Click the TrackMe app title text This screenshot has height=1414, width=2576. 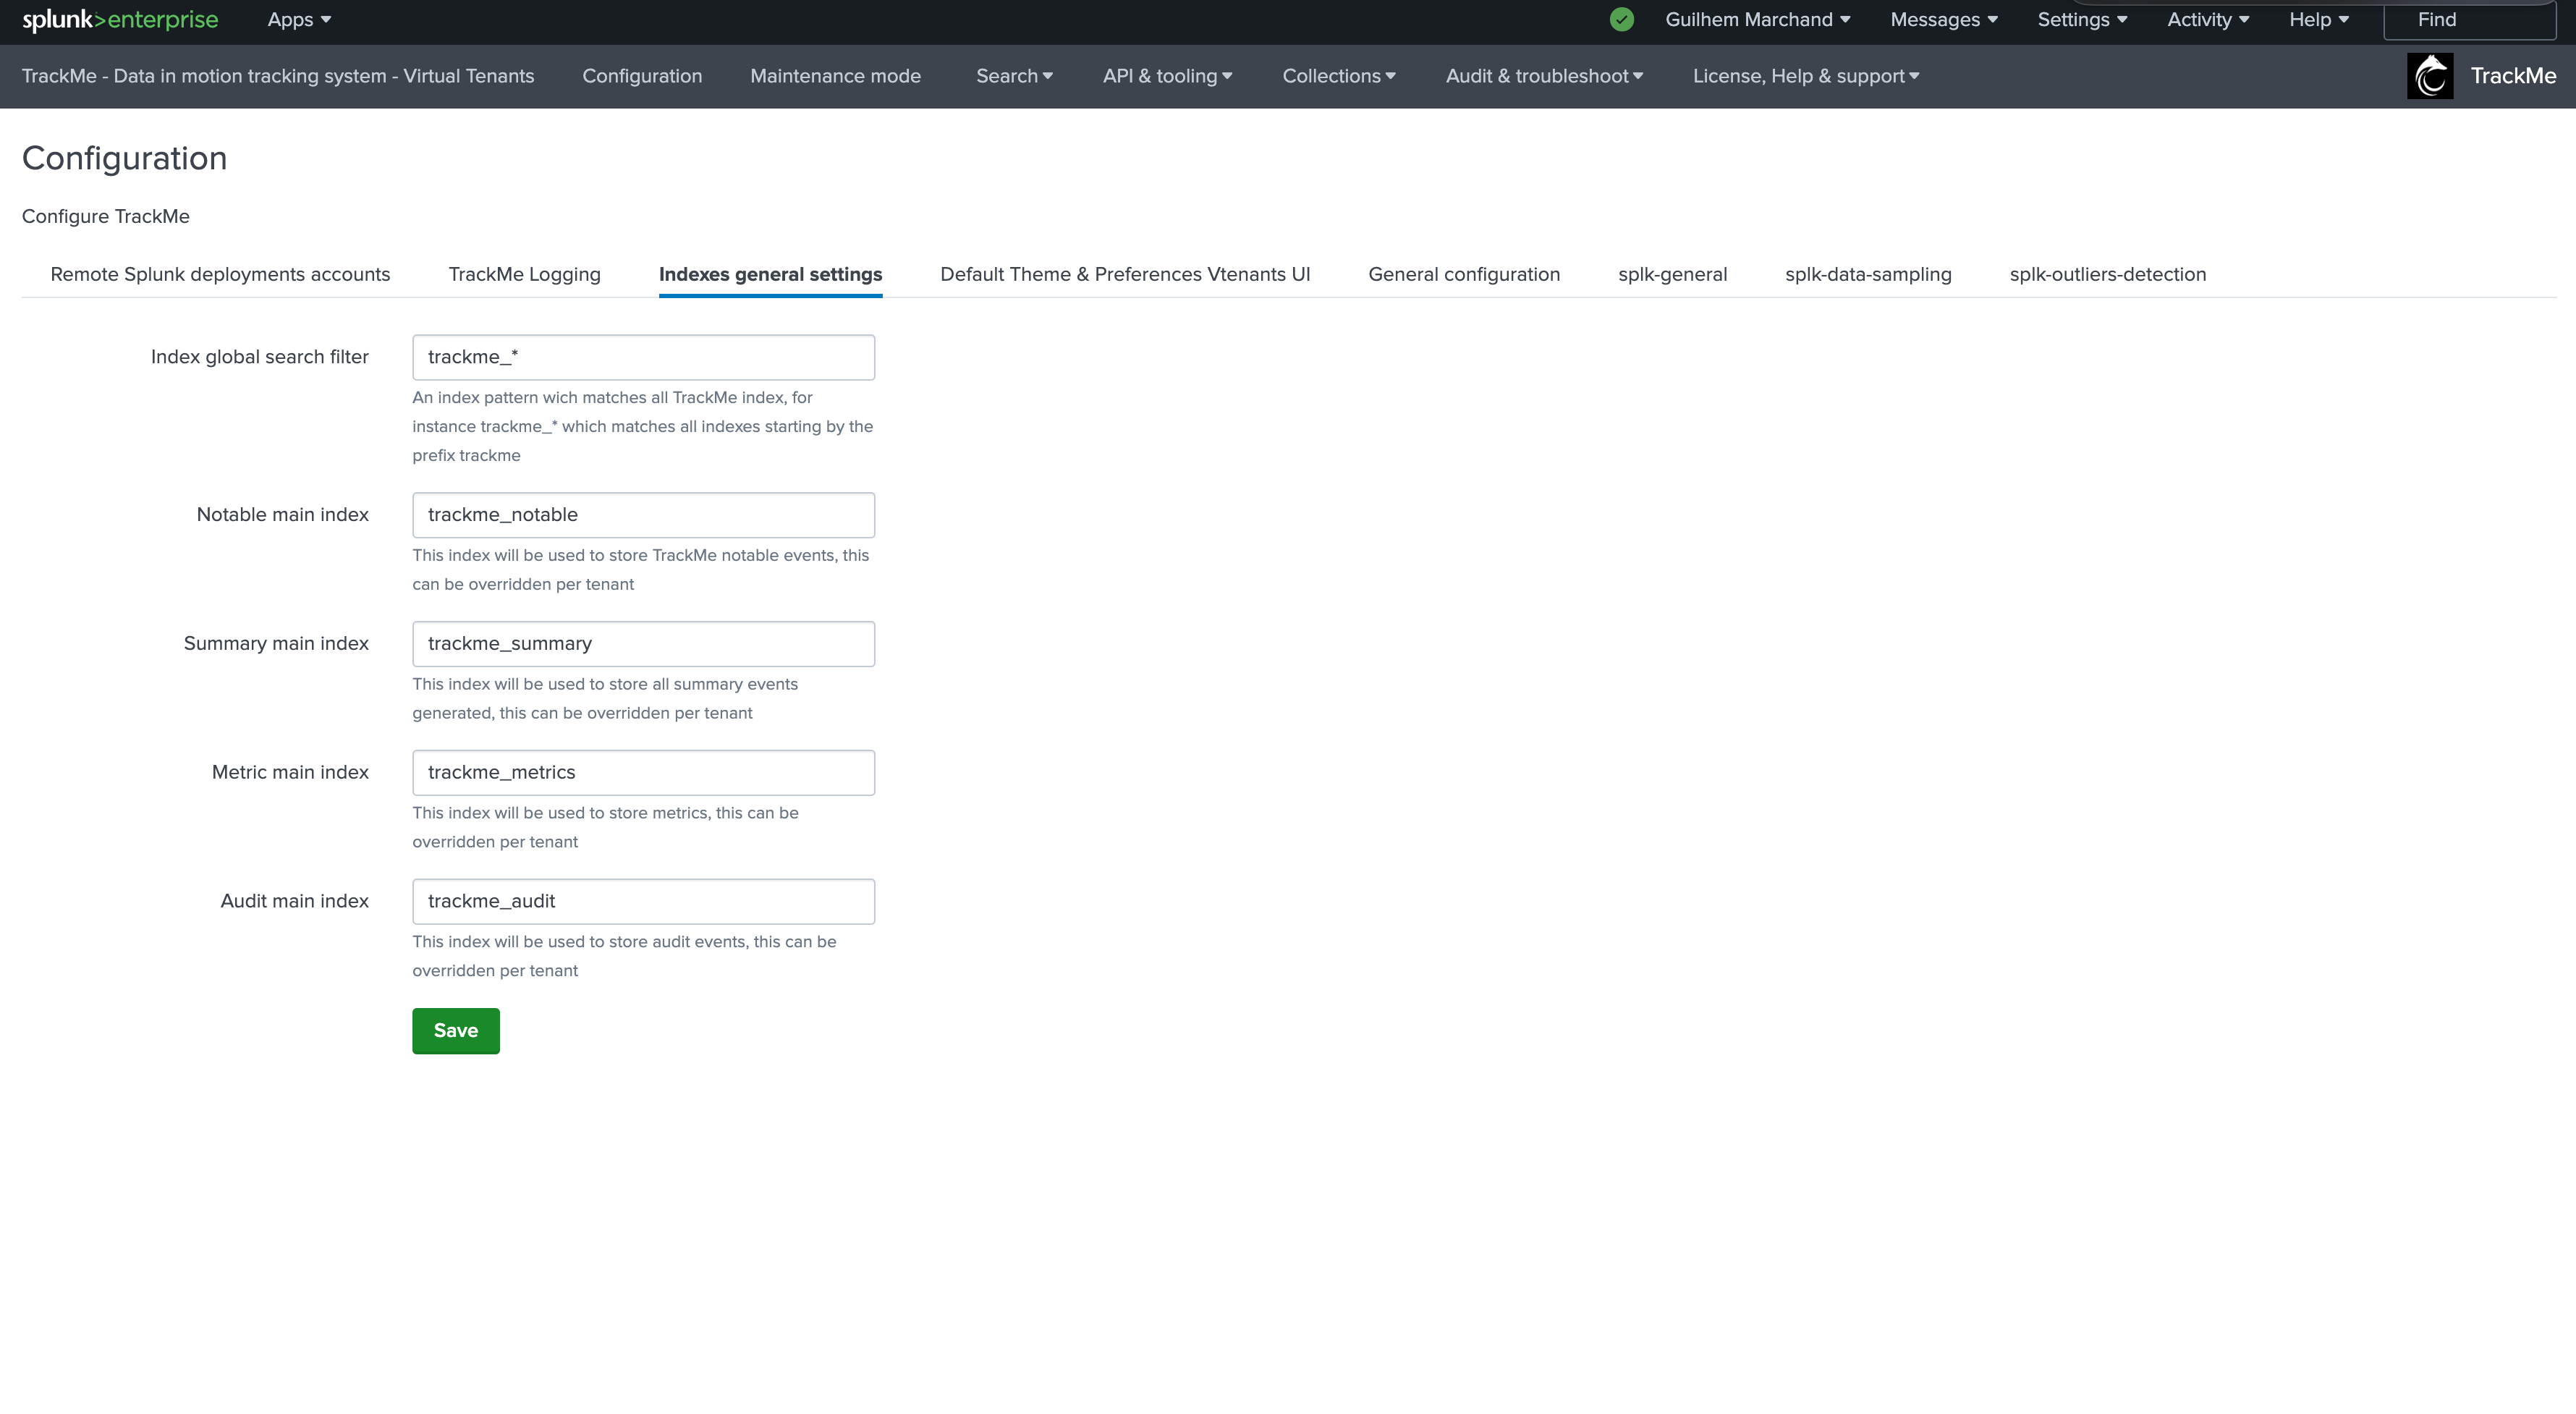click(x=2513, y=76)
